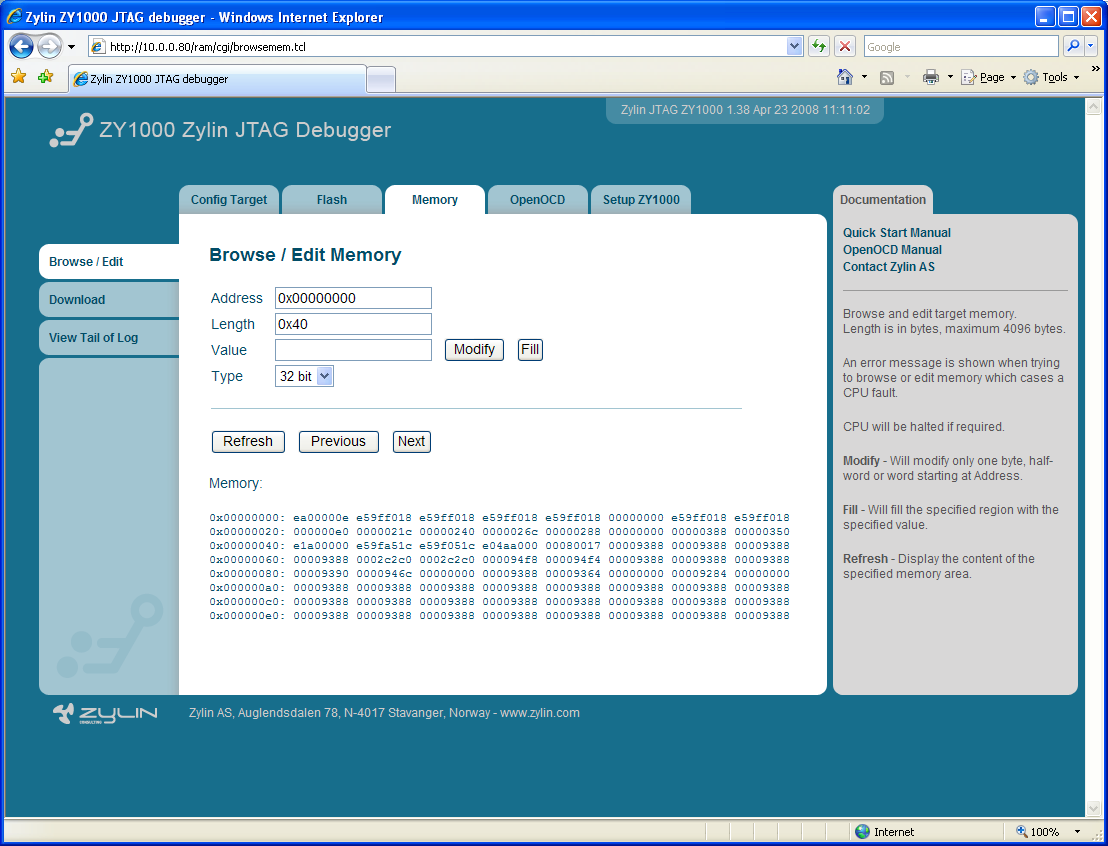
Task: Click the Previous button
Action: pos(338,441)
